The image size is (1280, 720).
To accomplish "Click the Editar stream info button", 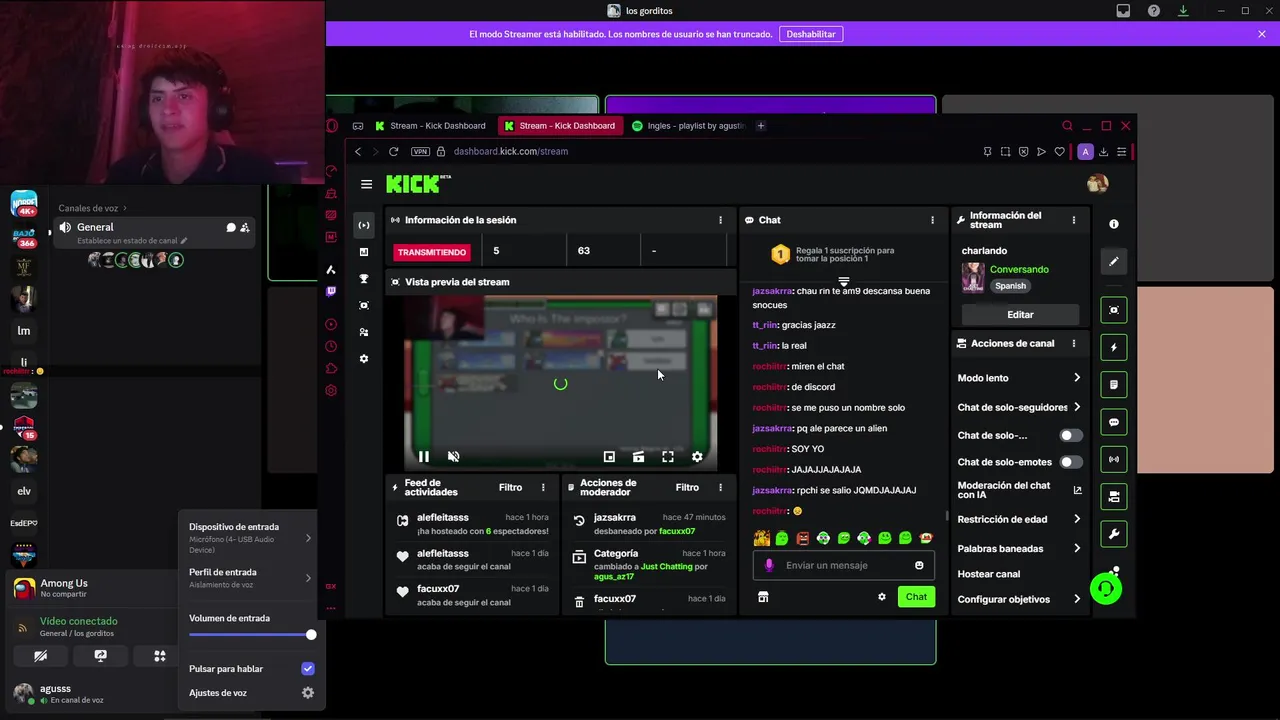I will click(1020, 314).
